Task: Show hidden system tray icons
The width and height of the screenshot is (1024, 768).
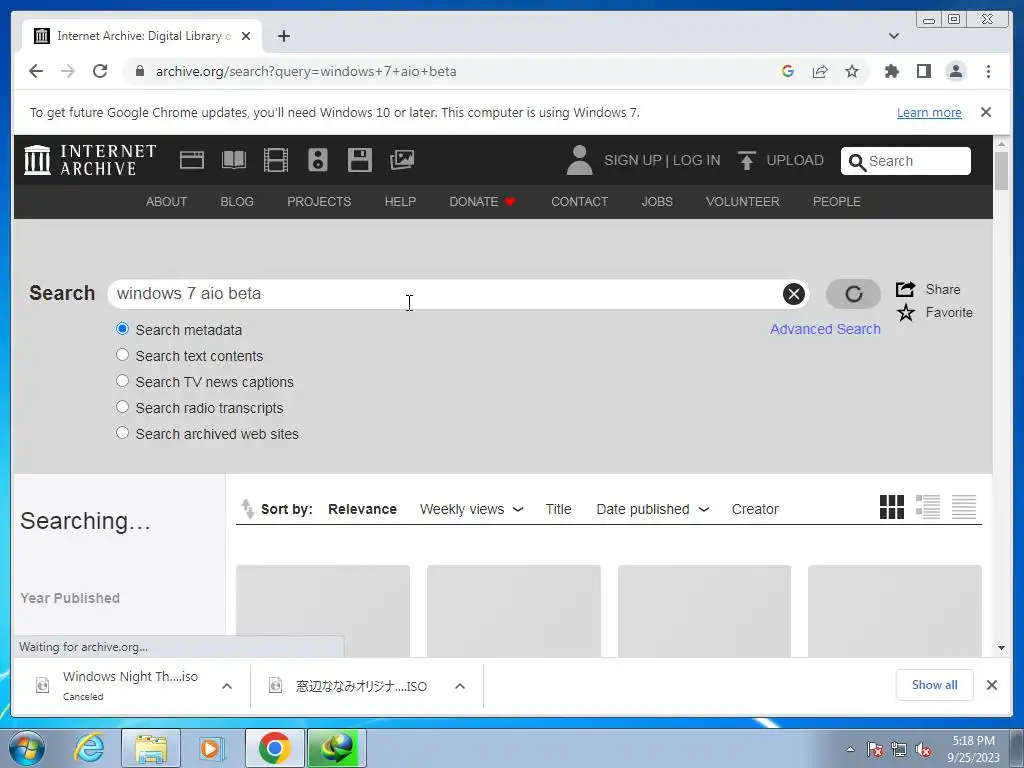Action: pyautogui.click(x=850, y=749)
